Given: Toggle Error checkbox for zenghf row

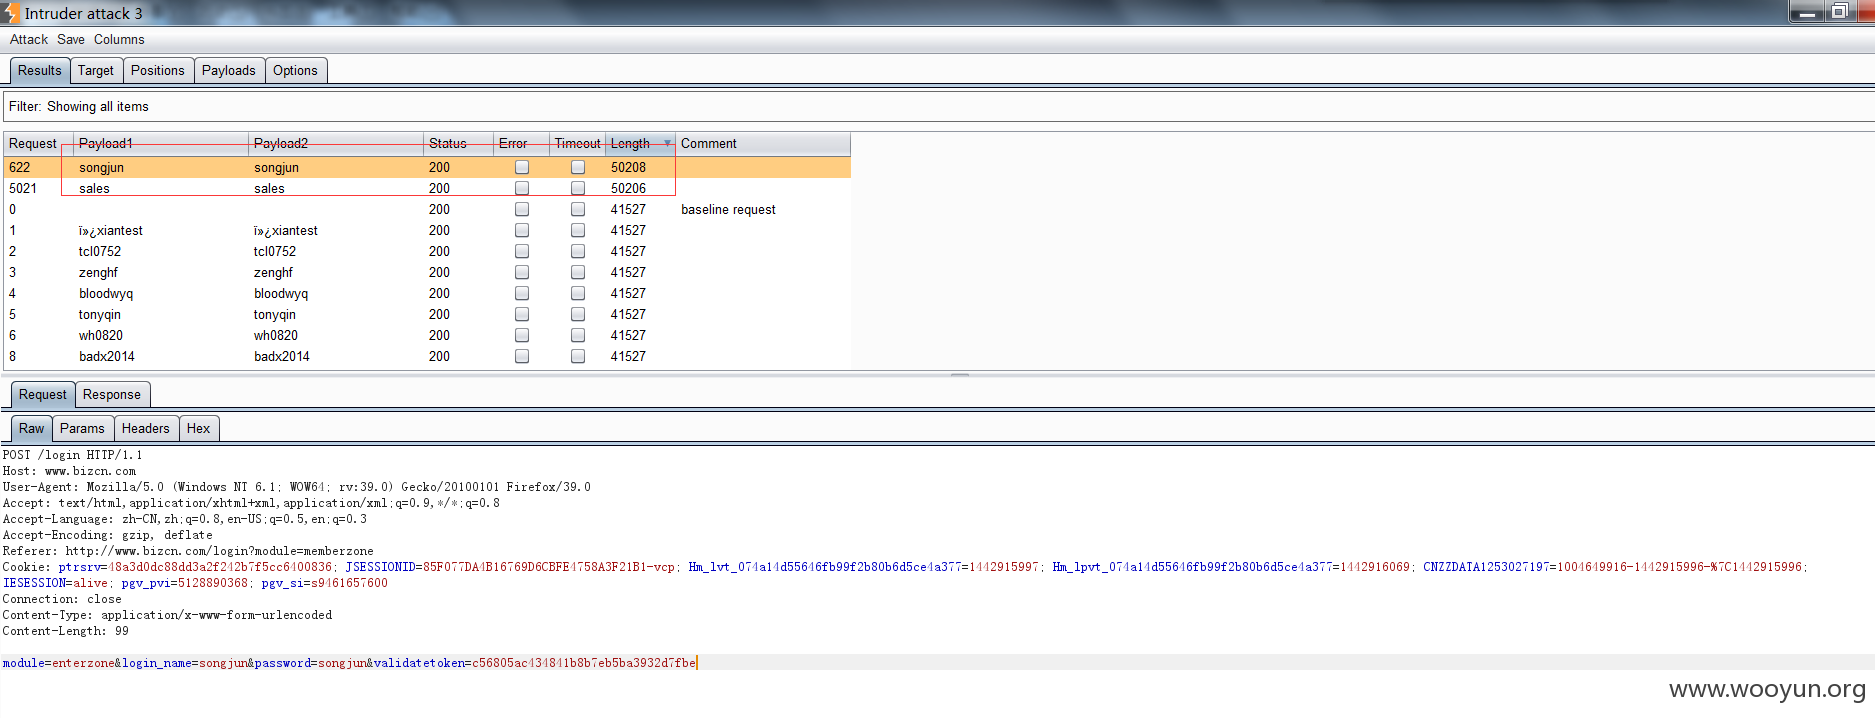Looking at the screenshot, I should pyautogui.click(x=522, y=272).
